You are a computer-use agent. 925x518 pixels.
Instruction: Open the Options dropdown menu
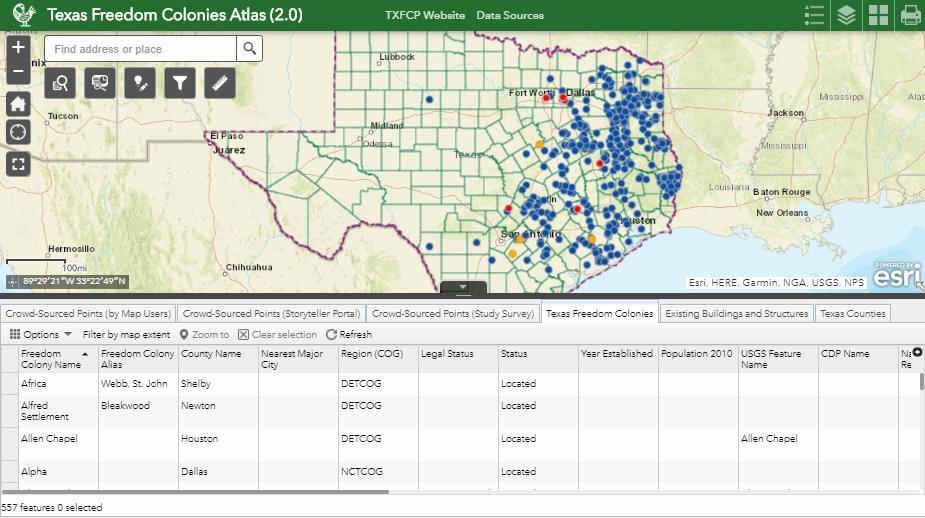point(41,335)
